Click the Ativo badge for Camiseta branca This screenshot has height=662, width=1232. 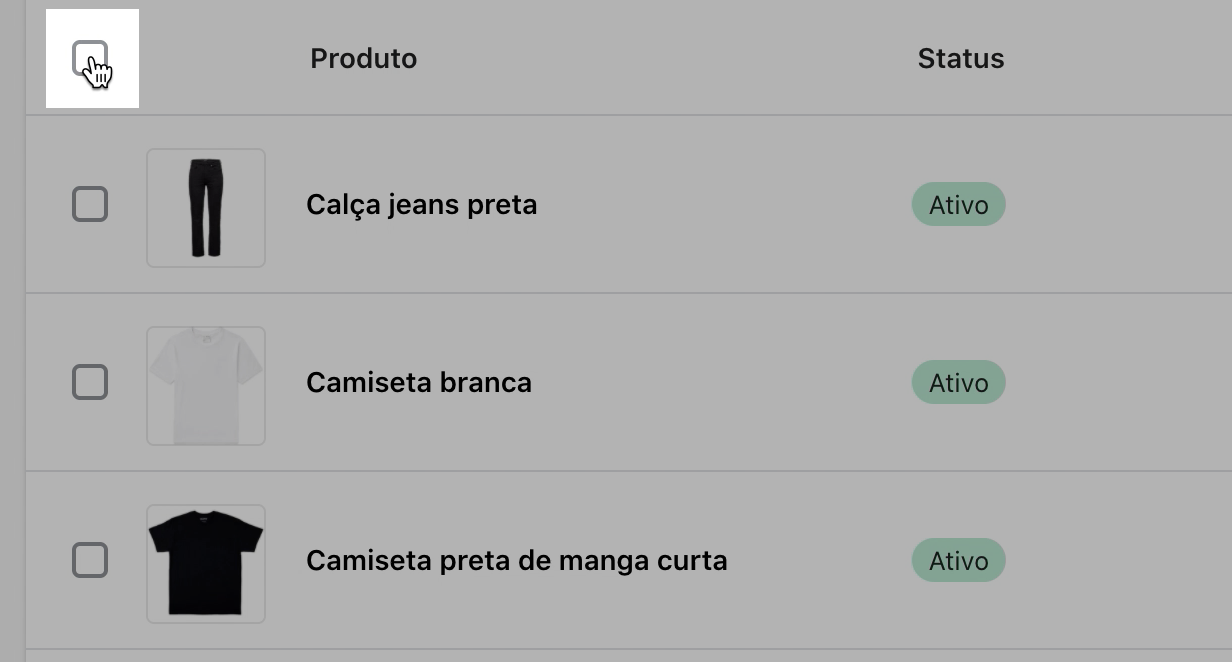pos(958,383)
